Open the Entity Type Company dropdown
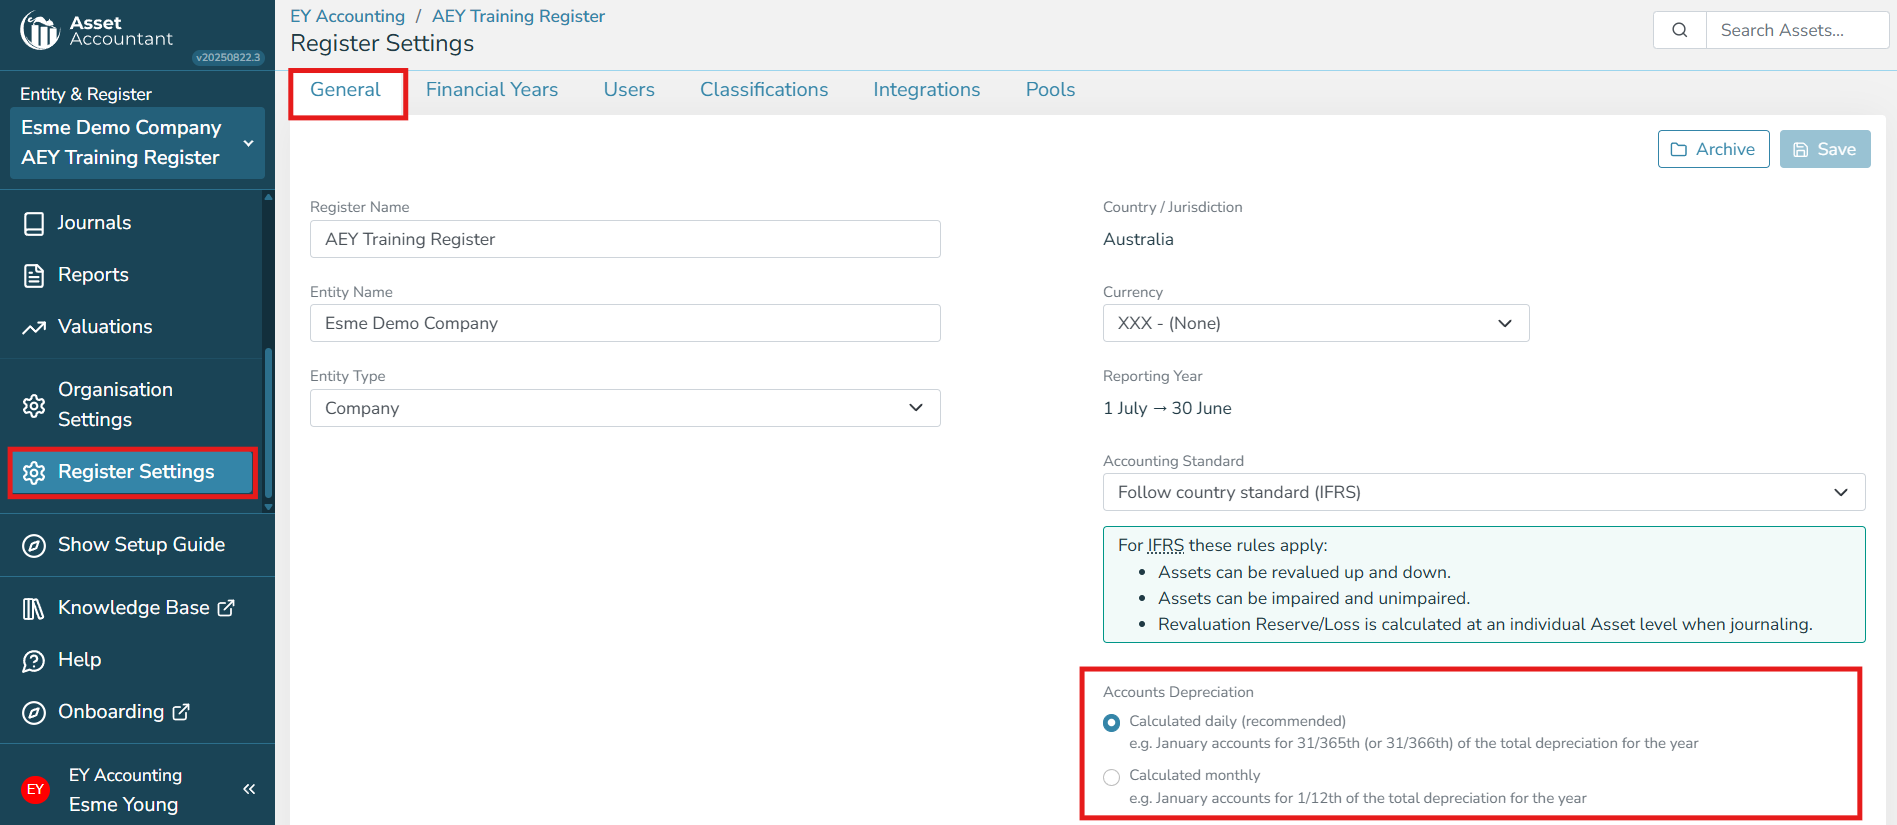The height and width of the screenshot is (825, 1897). [x=625, y=408]
